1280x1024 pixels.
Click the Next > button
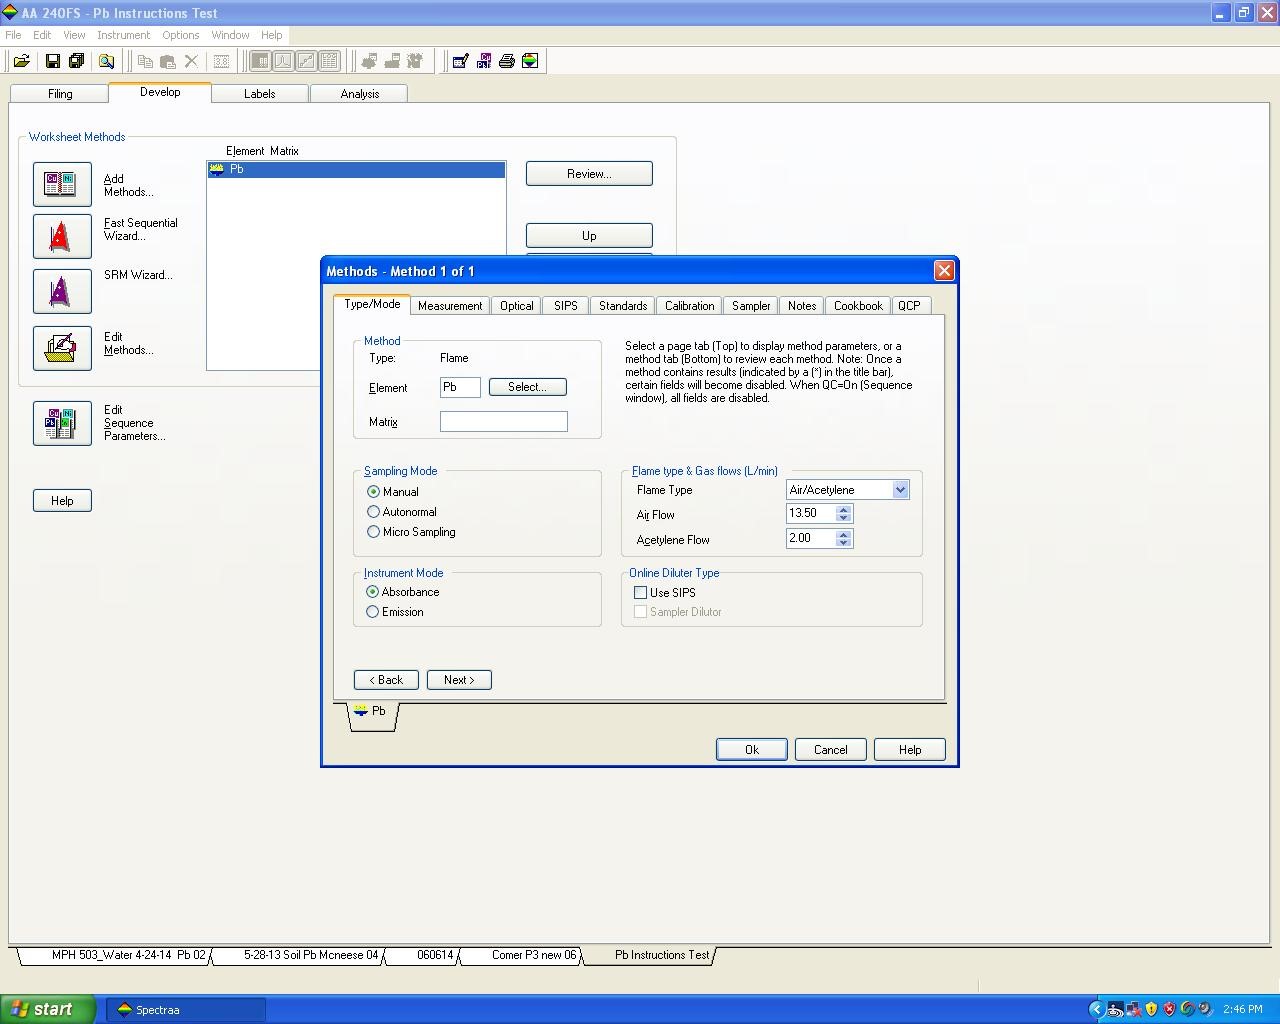tap(459, 680)
